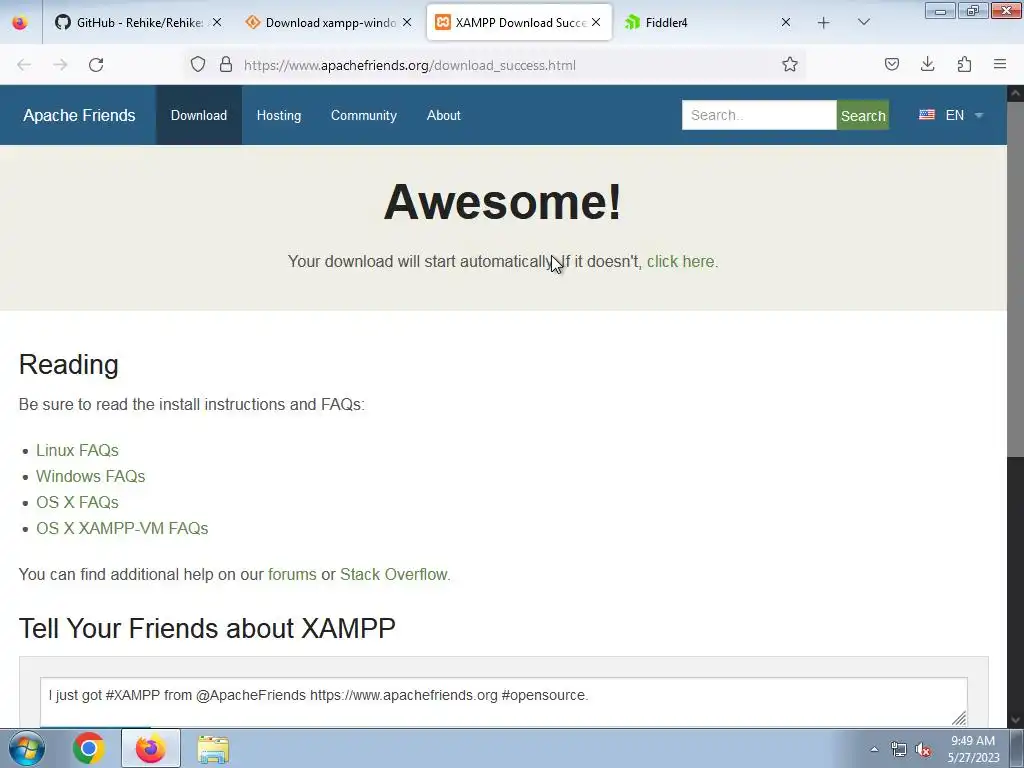1024x768 pixels.
Task: Visit the Stack Overflow link
Action: (395, 575)
